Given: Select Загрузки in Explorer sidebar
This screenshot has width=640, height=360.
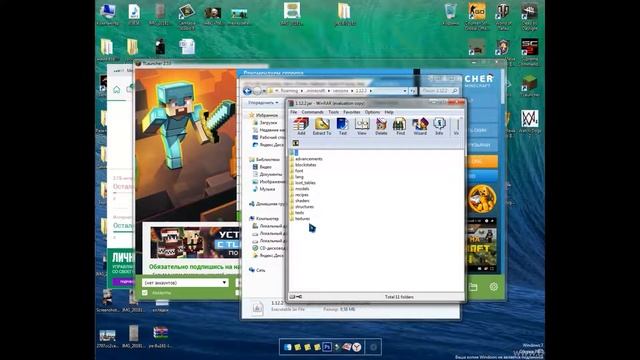Looking at the screenshot, I should [x=265, y=122].
